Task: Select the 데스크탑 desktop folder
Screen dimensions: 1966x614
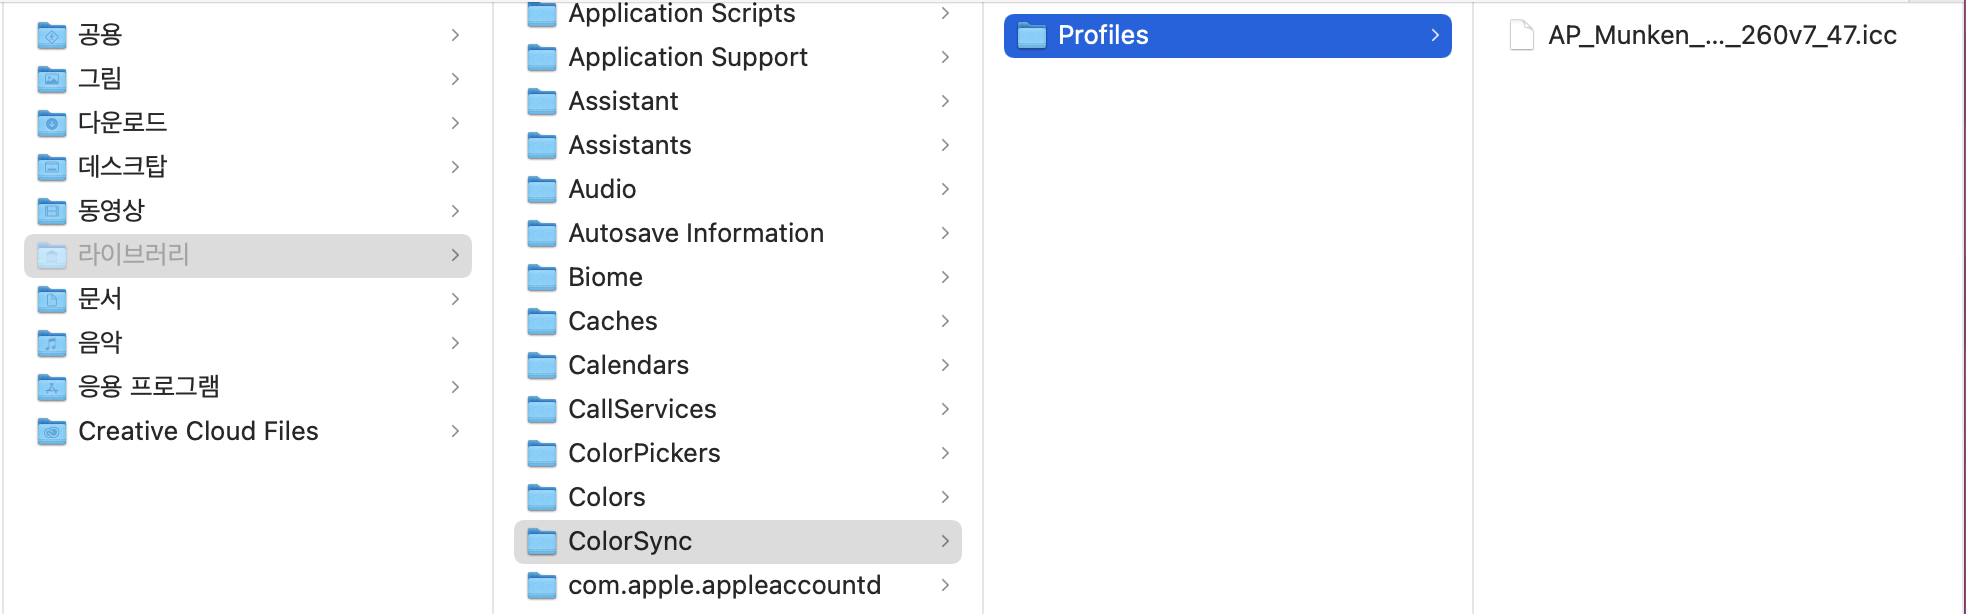Action: point(122,167)
